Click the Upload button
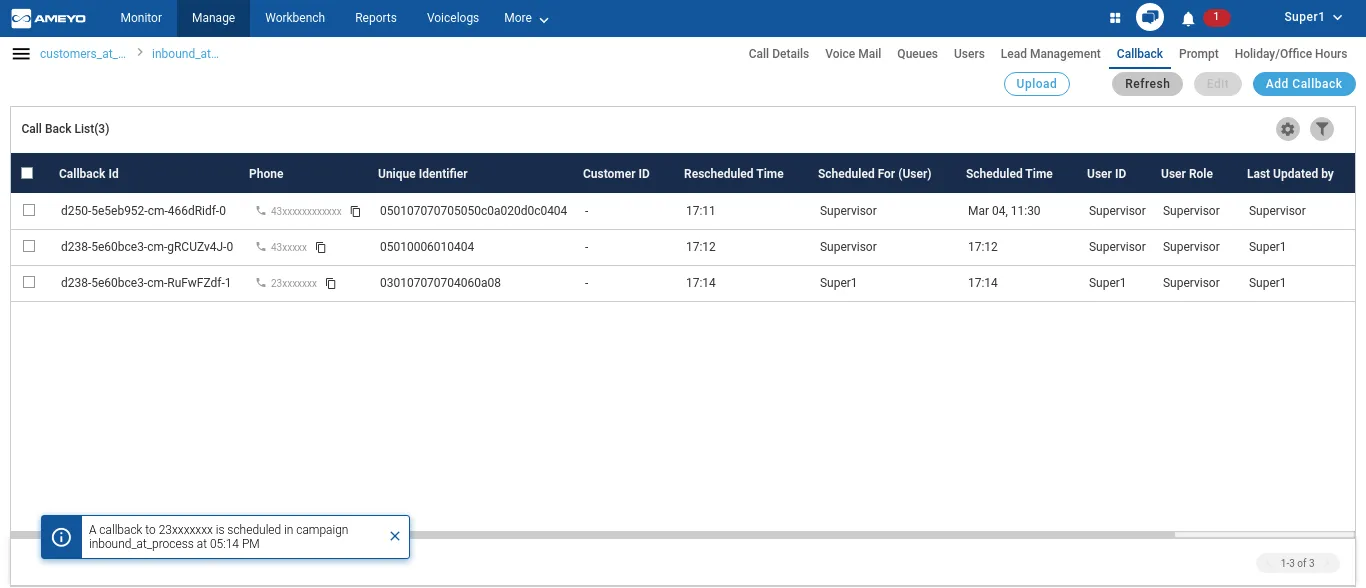1366x588 pixels. [1037, 84]
